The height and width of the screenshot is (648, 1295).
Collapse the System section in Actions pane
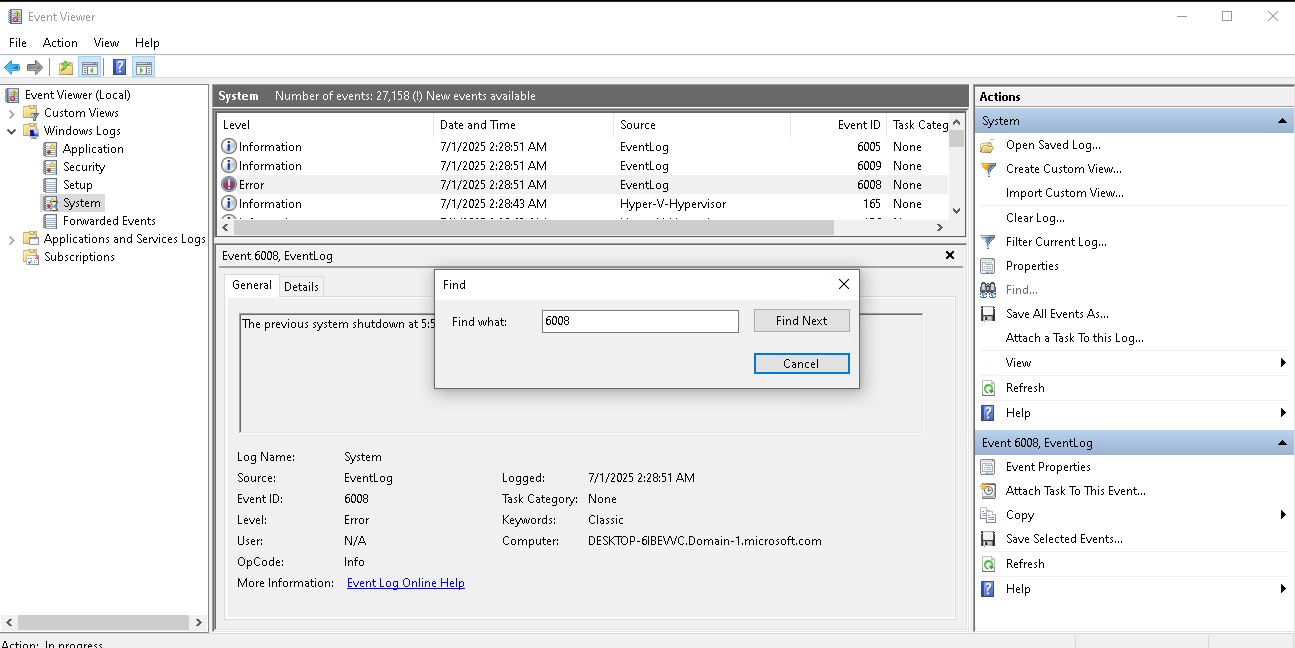point(1282,121)
